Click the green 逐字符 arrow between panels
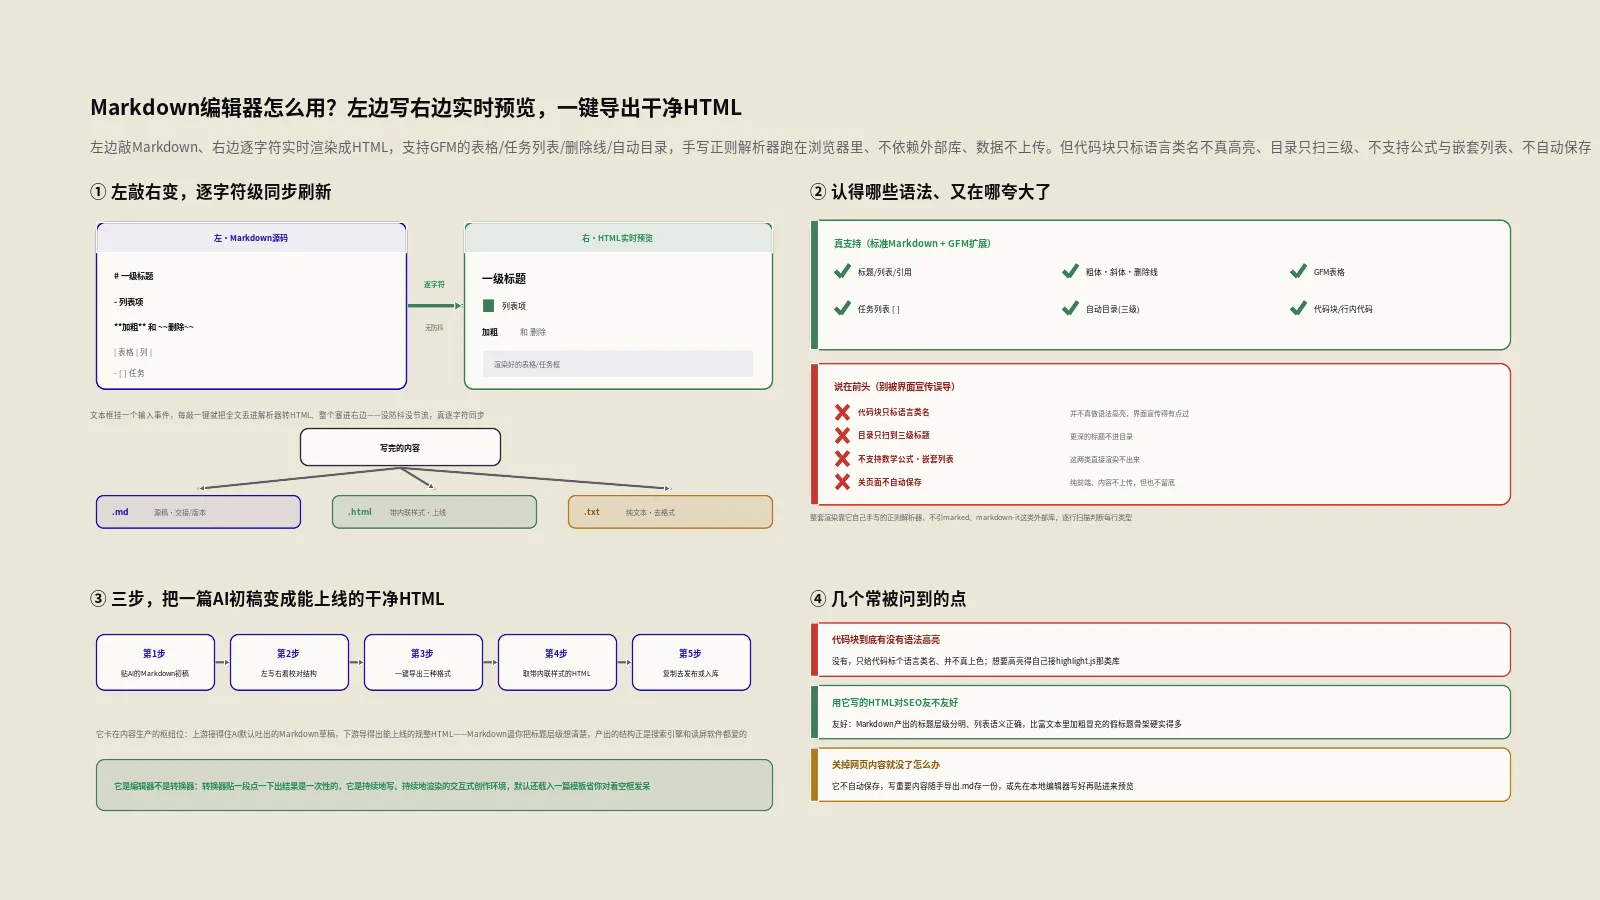The height and width of the screenshot is (900, 1600). (x=436, y=305)
